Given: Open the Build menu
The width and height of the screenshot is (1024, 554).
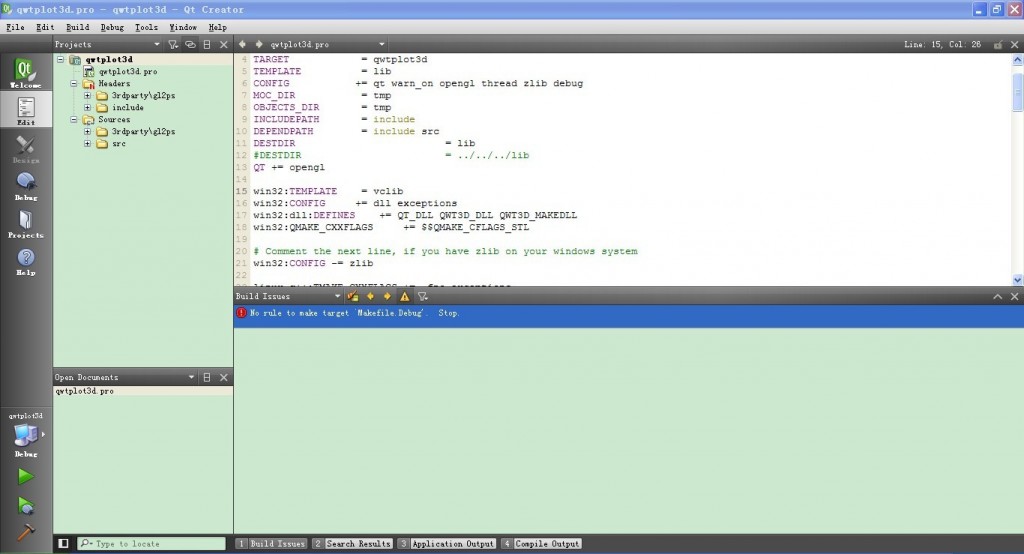Looking at the screenshot, I should [77, 27].
